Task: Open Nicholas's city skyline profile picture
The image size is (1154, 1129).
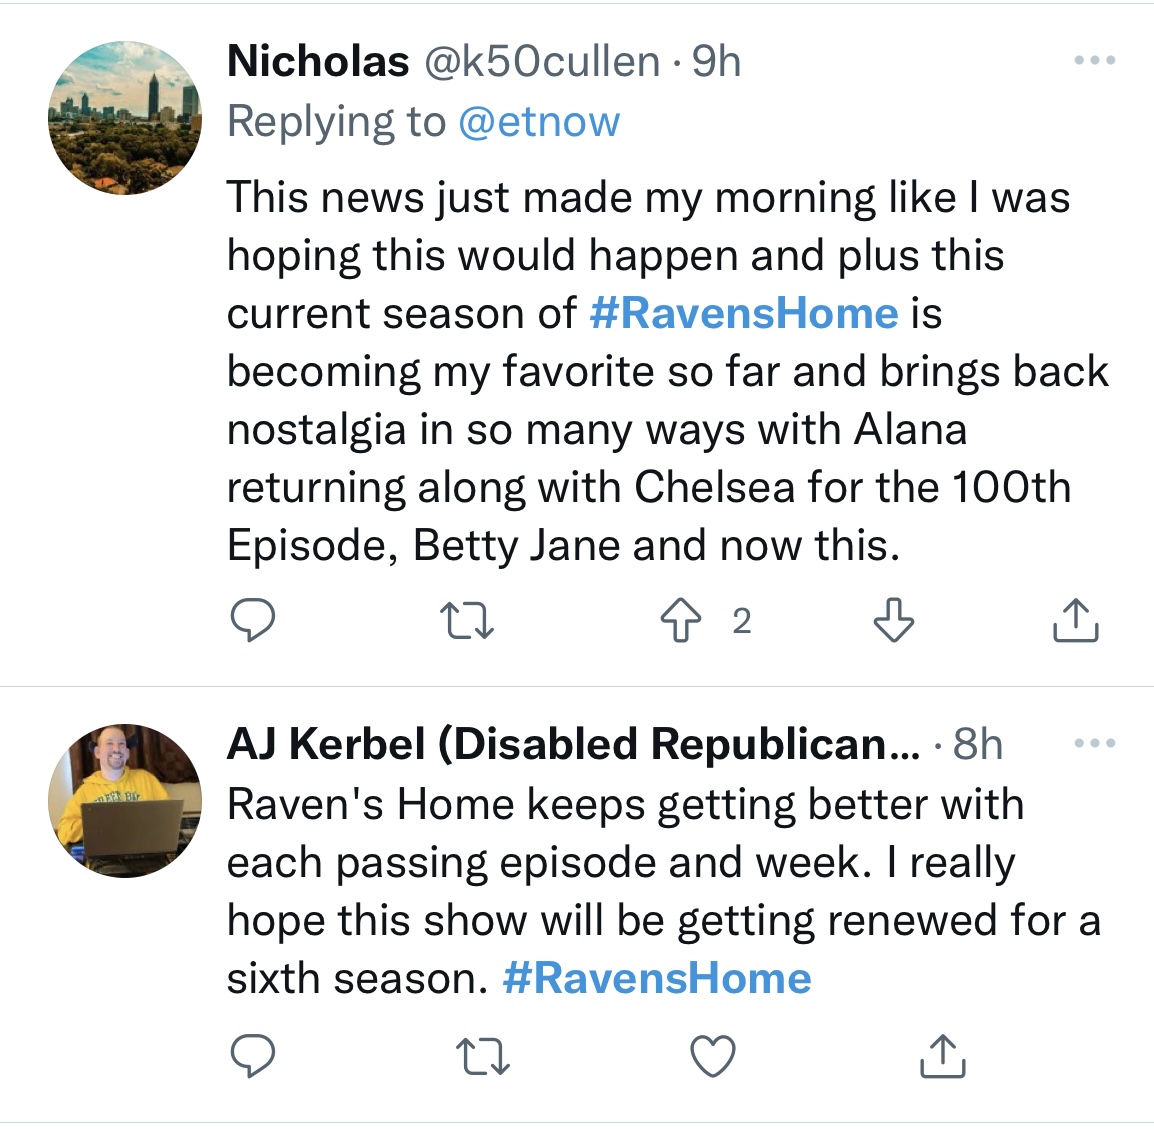Action: click(x=125, y=118)
